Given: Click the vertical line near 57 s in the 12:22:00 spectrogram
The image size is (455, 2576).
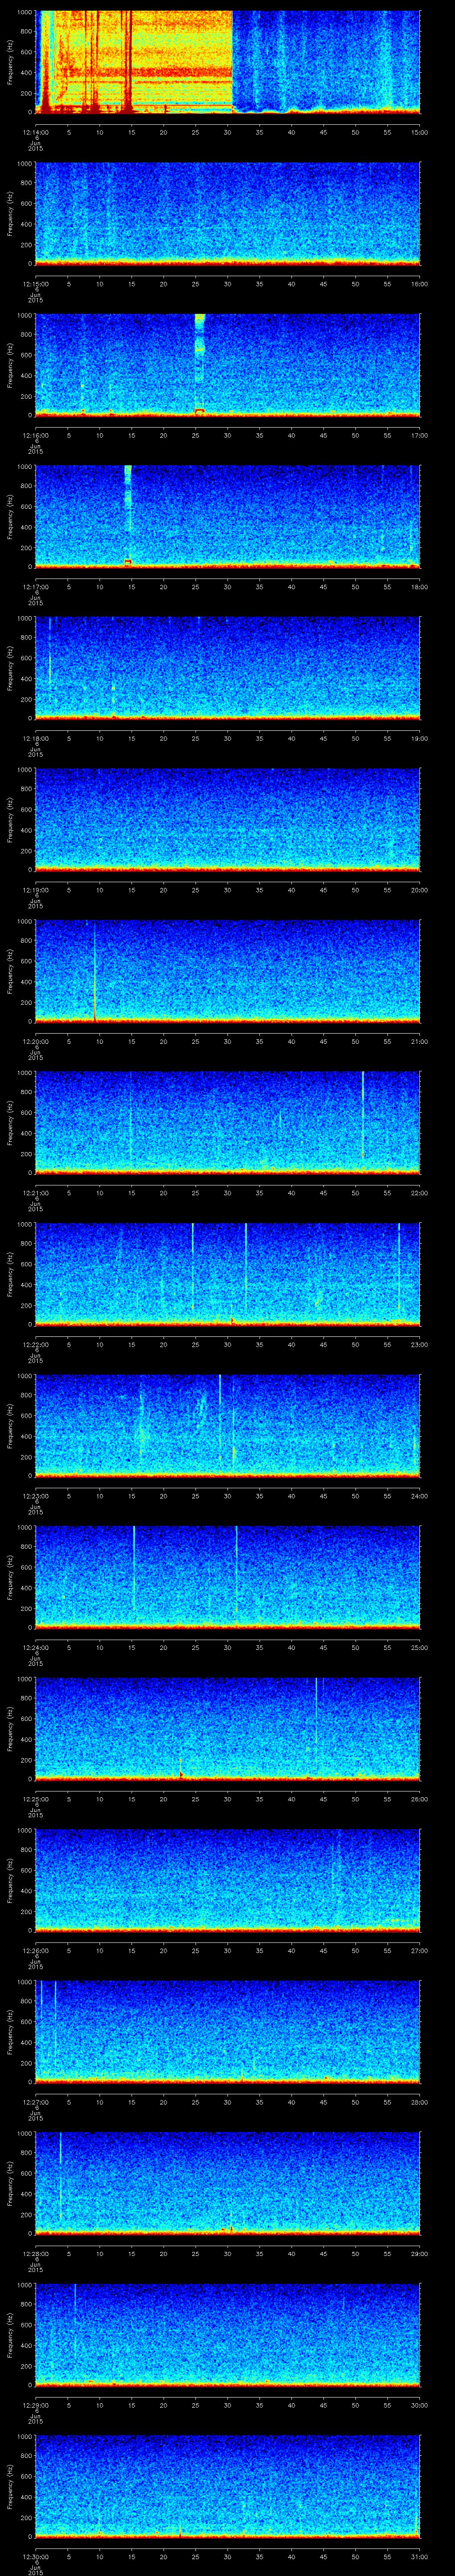Looking at the screenshot, I should pyautogui.click(x=398, y=1268).
